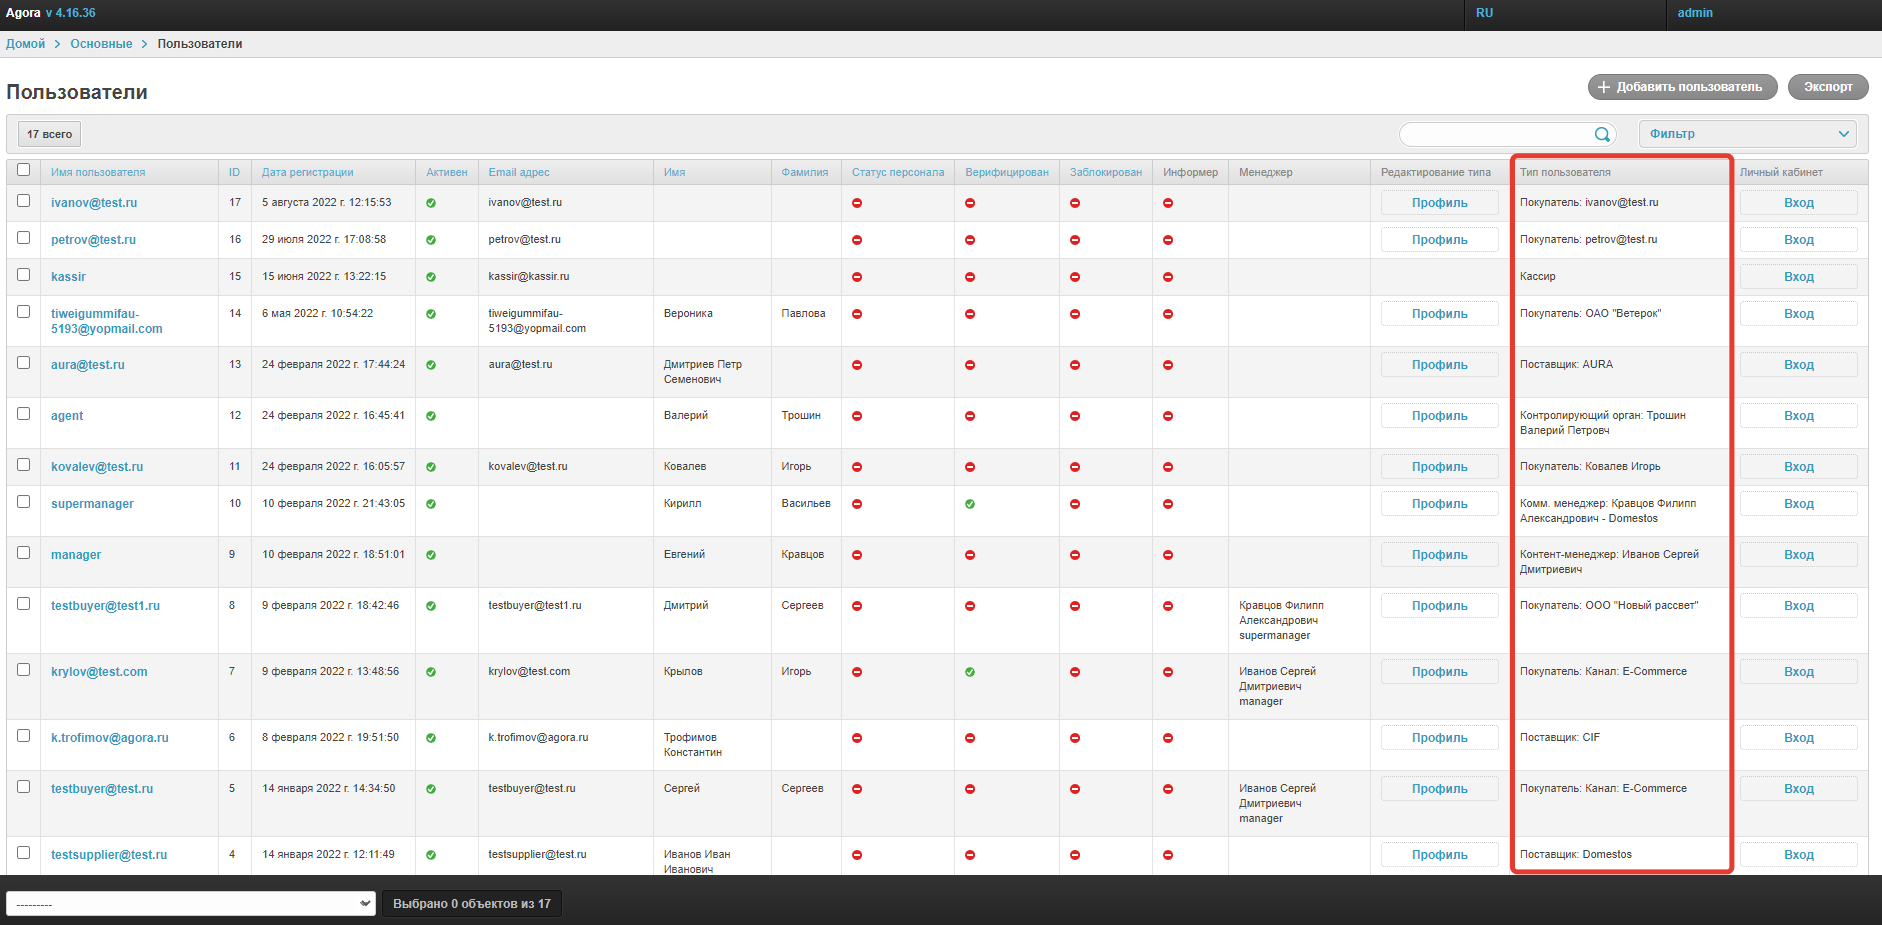Select checkbox for the manager row

(x=24, y=553)
